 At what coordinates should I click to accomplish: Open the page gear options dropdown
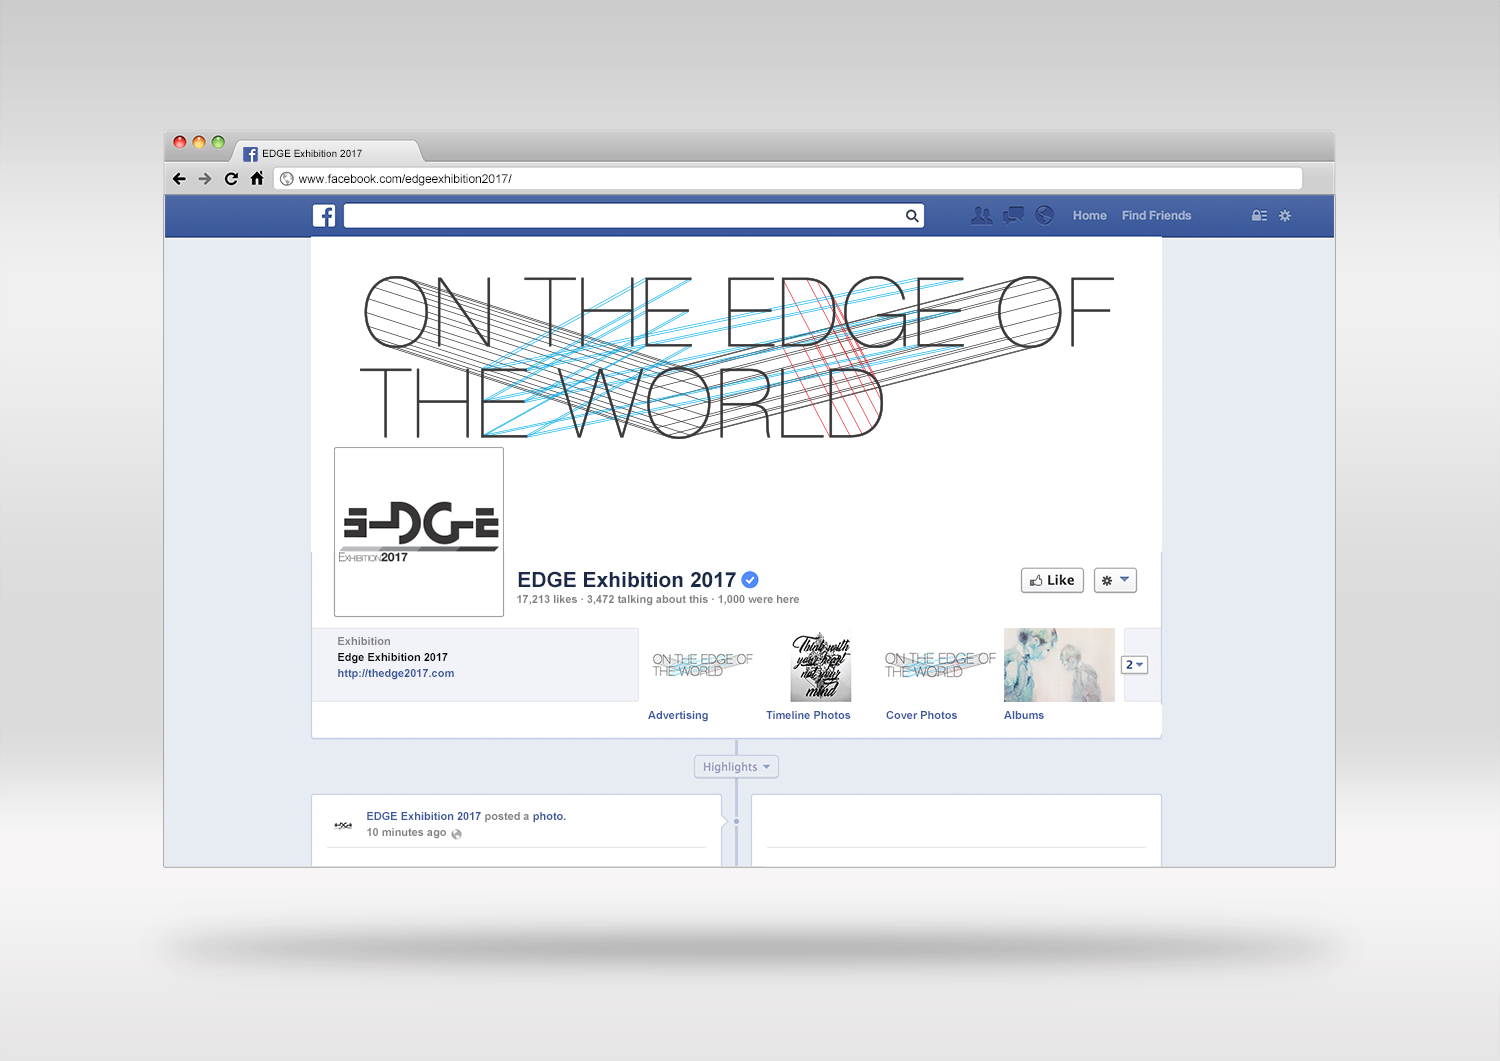pos(1115,580)
